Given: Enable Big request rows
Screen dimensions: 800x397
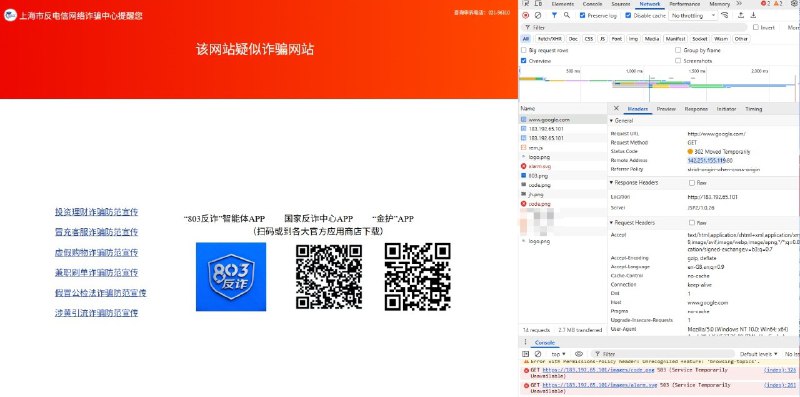Looking at the screenshot, I should click(523, 50).
